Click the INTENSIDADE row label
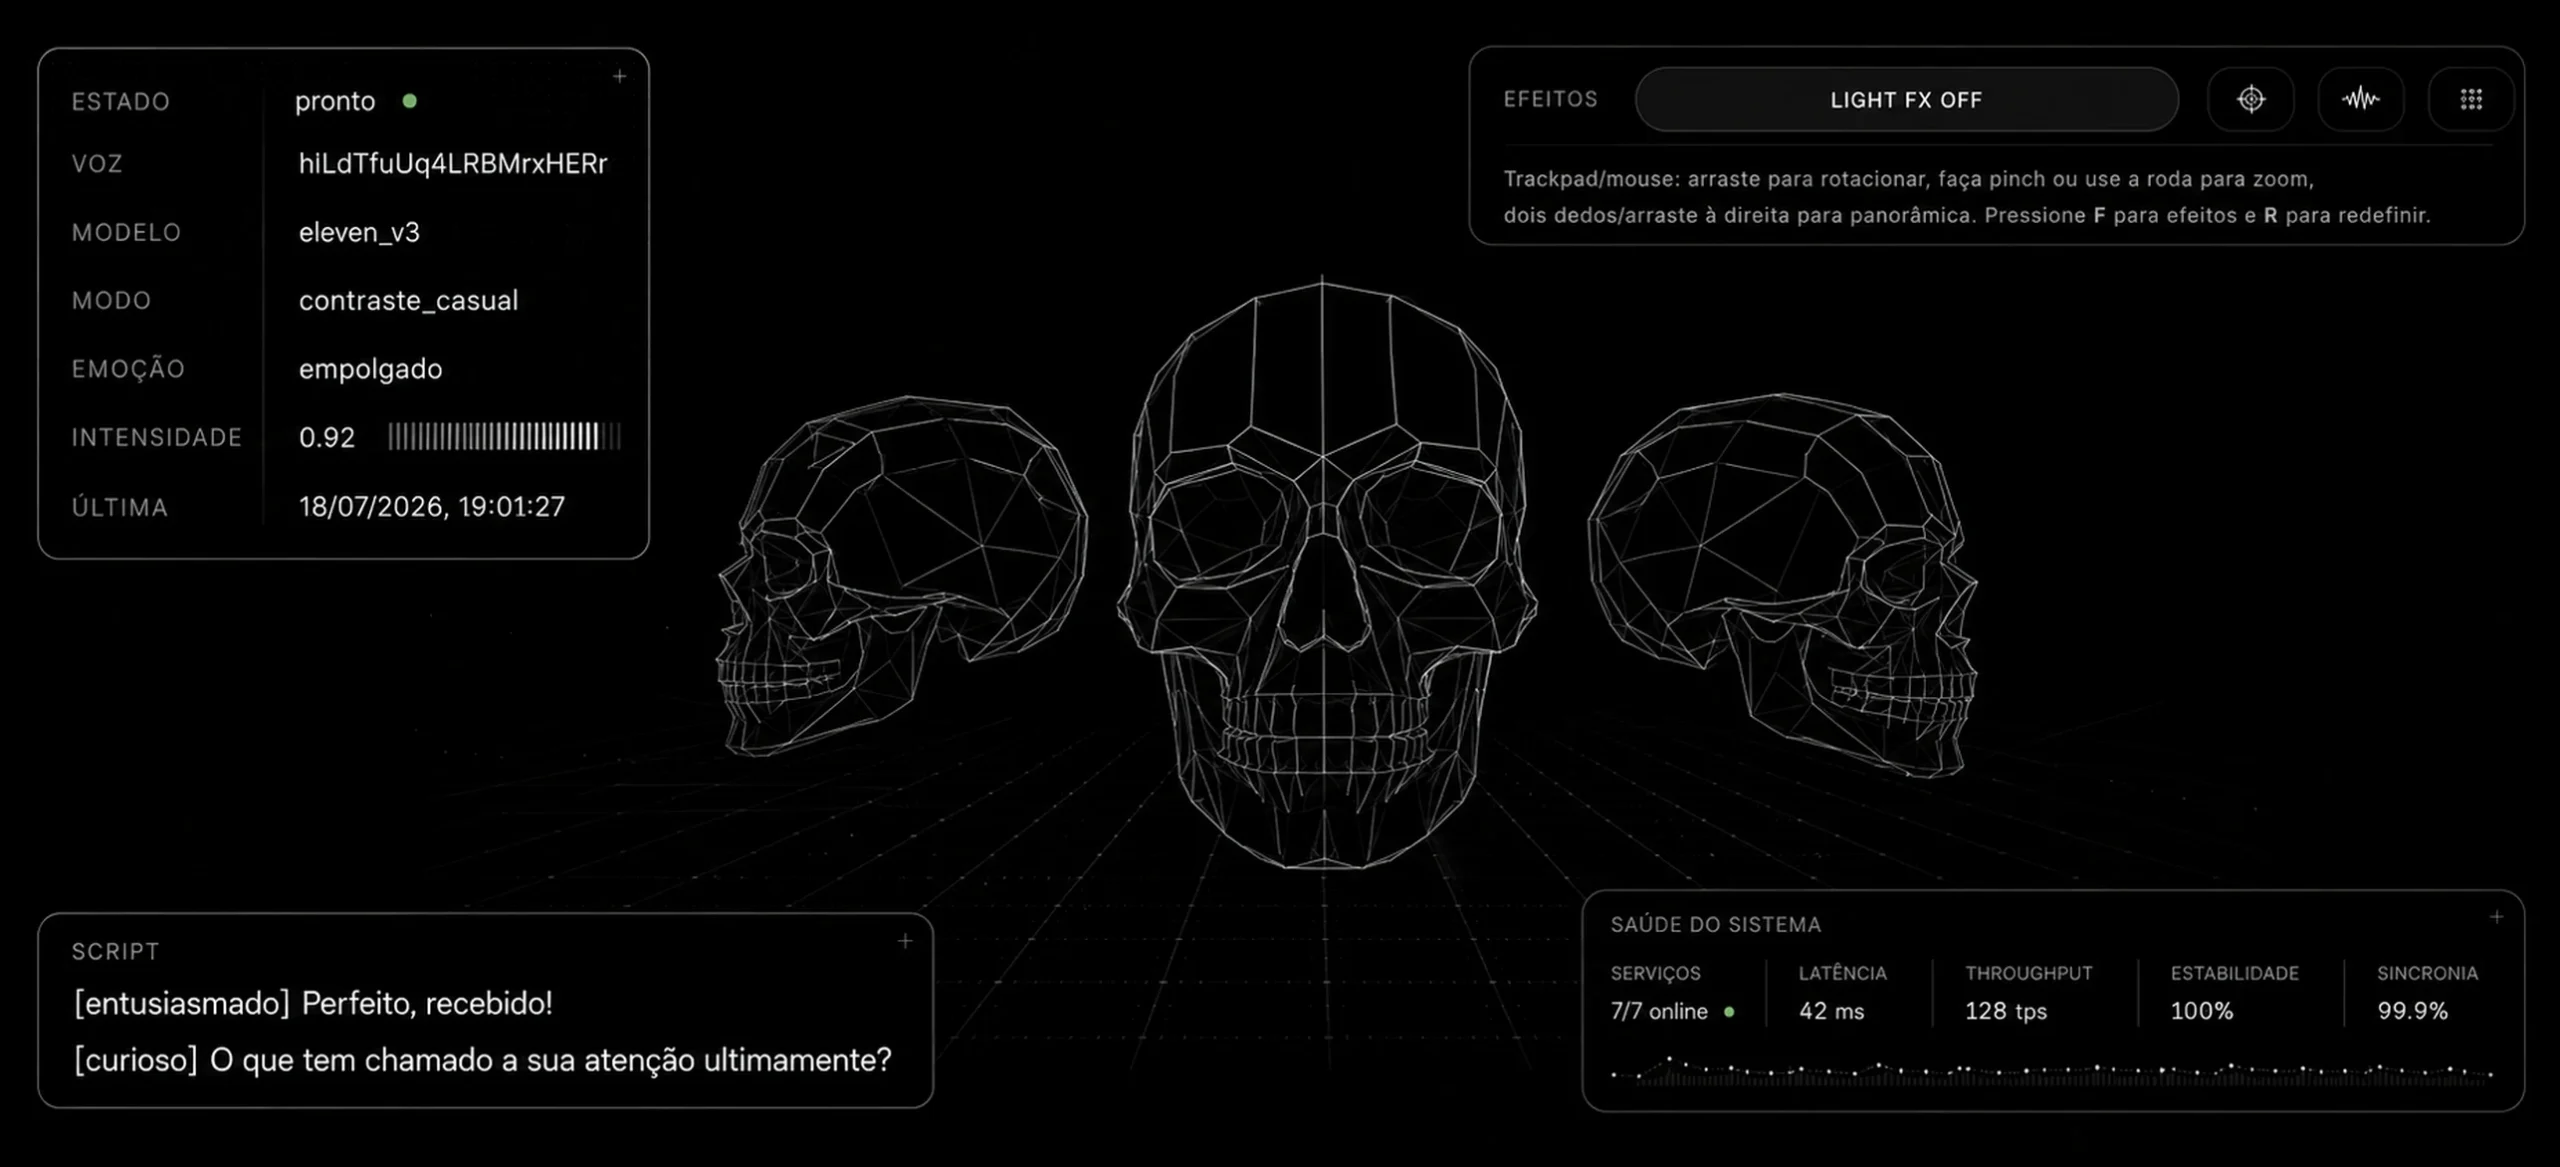The width and height of the screenshot is (2560, 1167). (x=157, y=438)
